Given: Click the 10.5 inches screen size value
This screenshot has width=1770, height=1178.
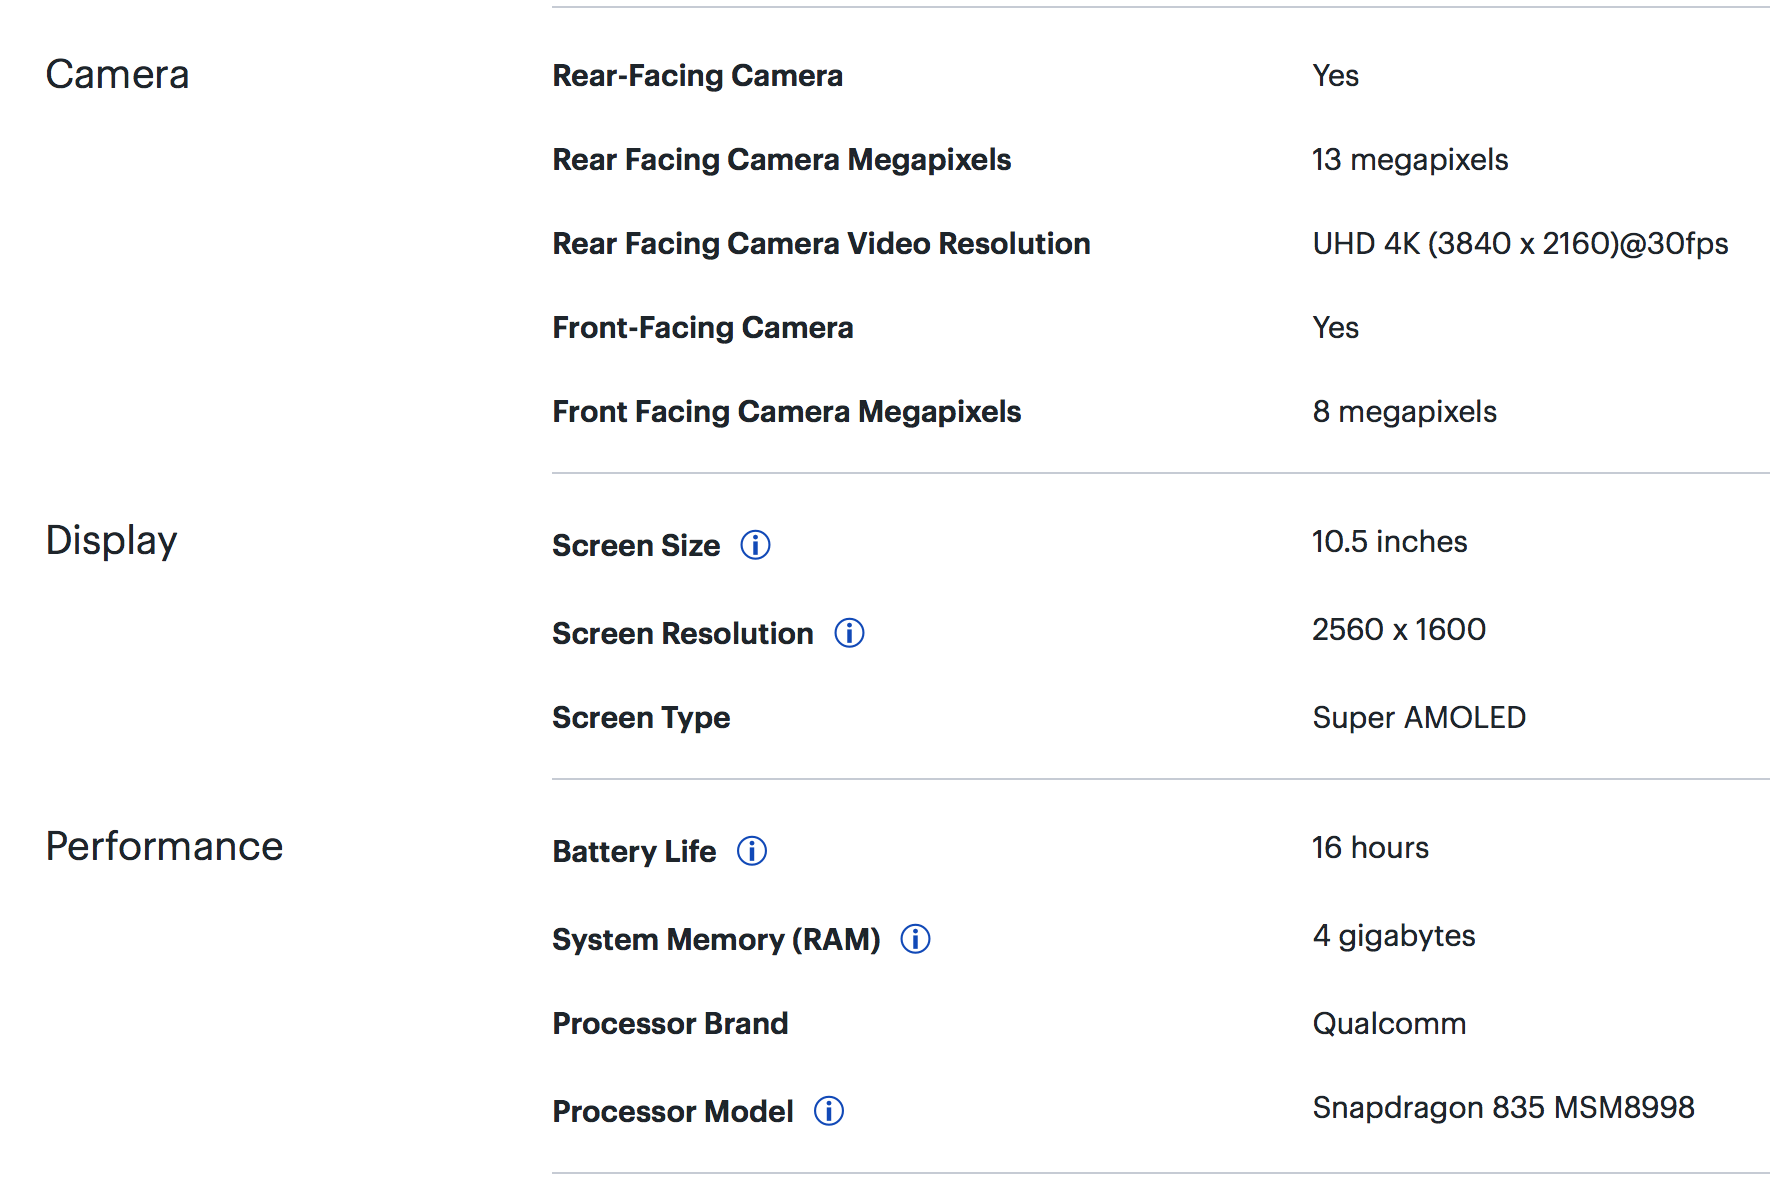Looking at the screenshot, I should click(x=1389, y=542).
